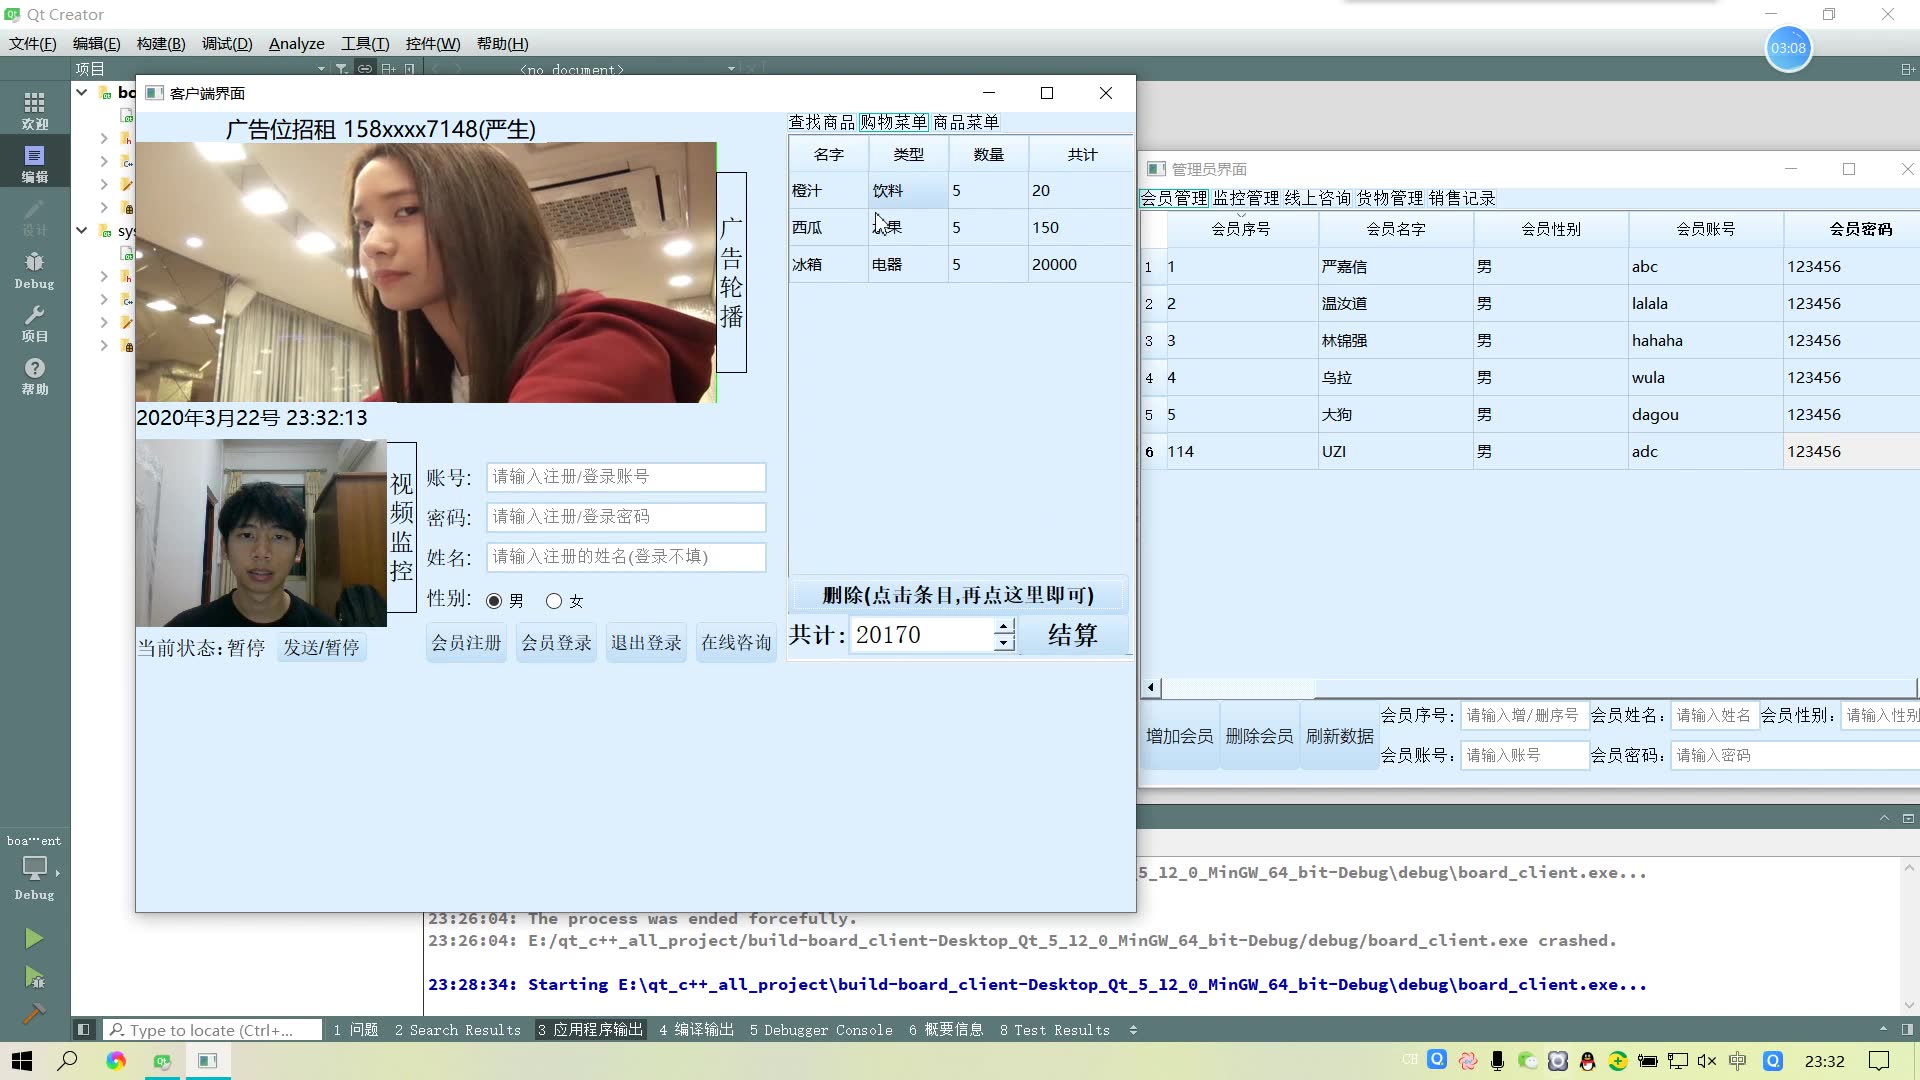Viewport: 1920px width, 1080px height.
Task: Increase total with spinbox up arrow
Action: (1004, 626)
